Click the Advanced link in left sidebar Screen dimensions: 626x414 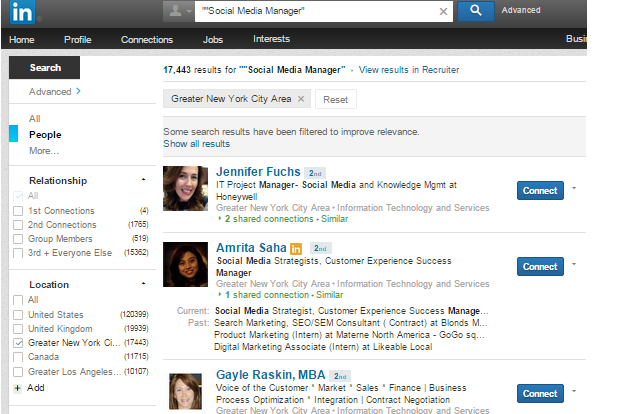tap(50, 91)
